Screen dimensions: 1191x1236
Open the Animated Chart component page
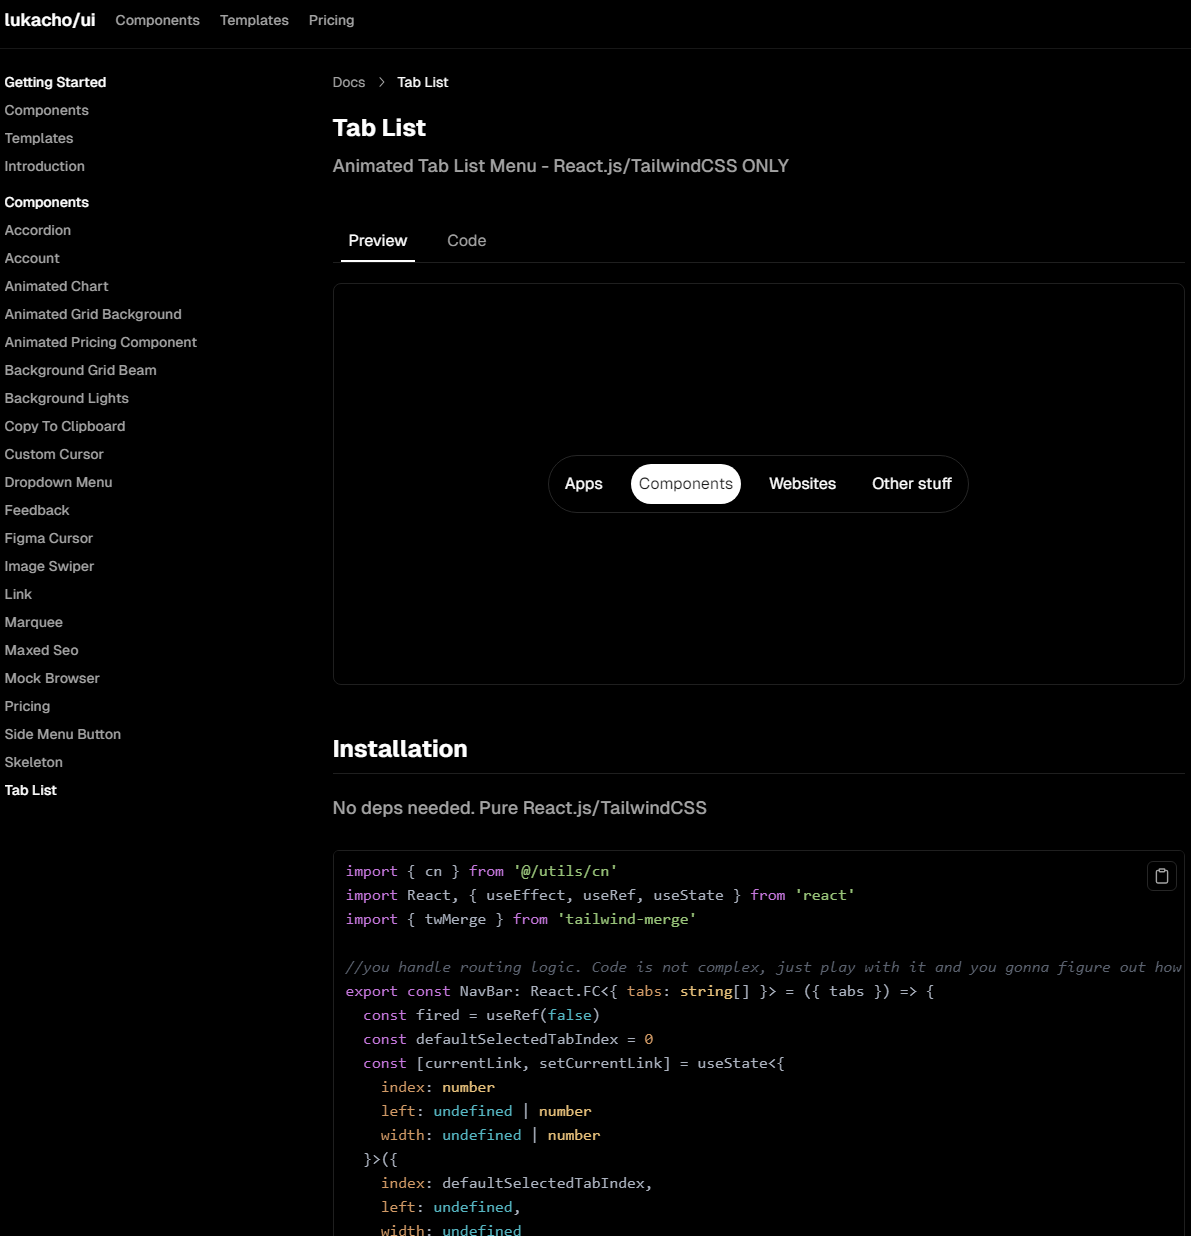tap(57, 286)
